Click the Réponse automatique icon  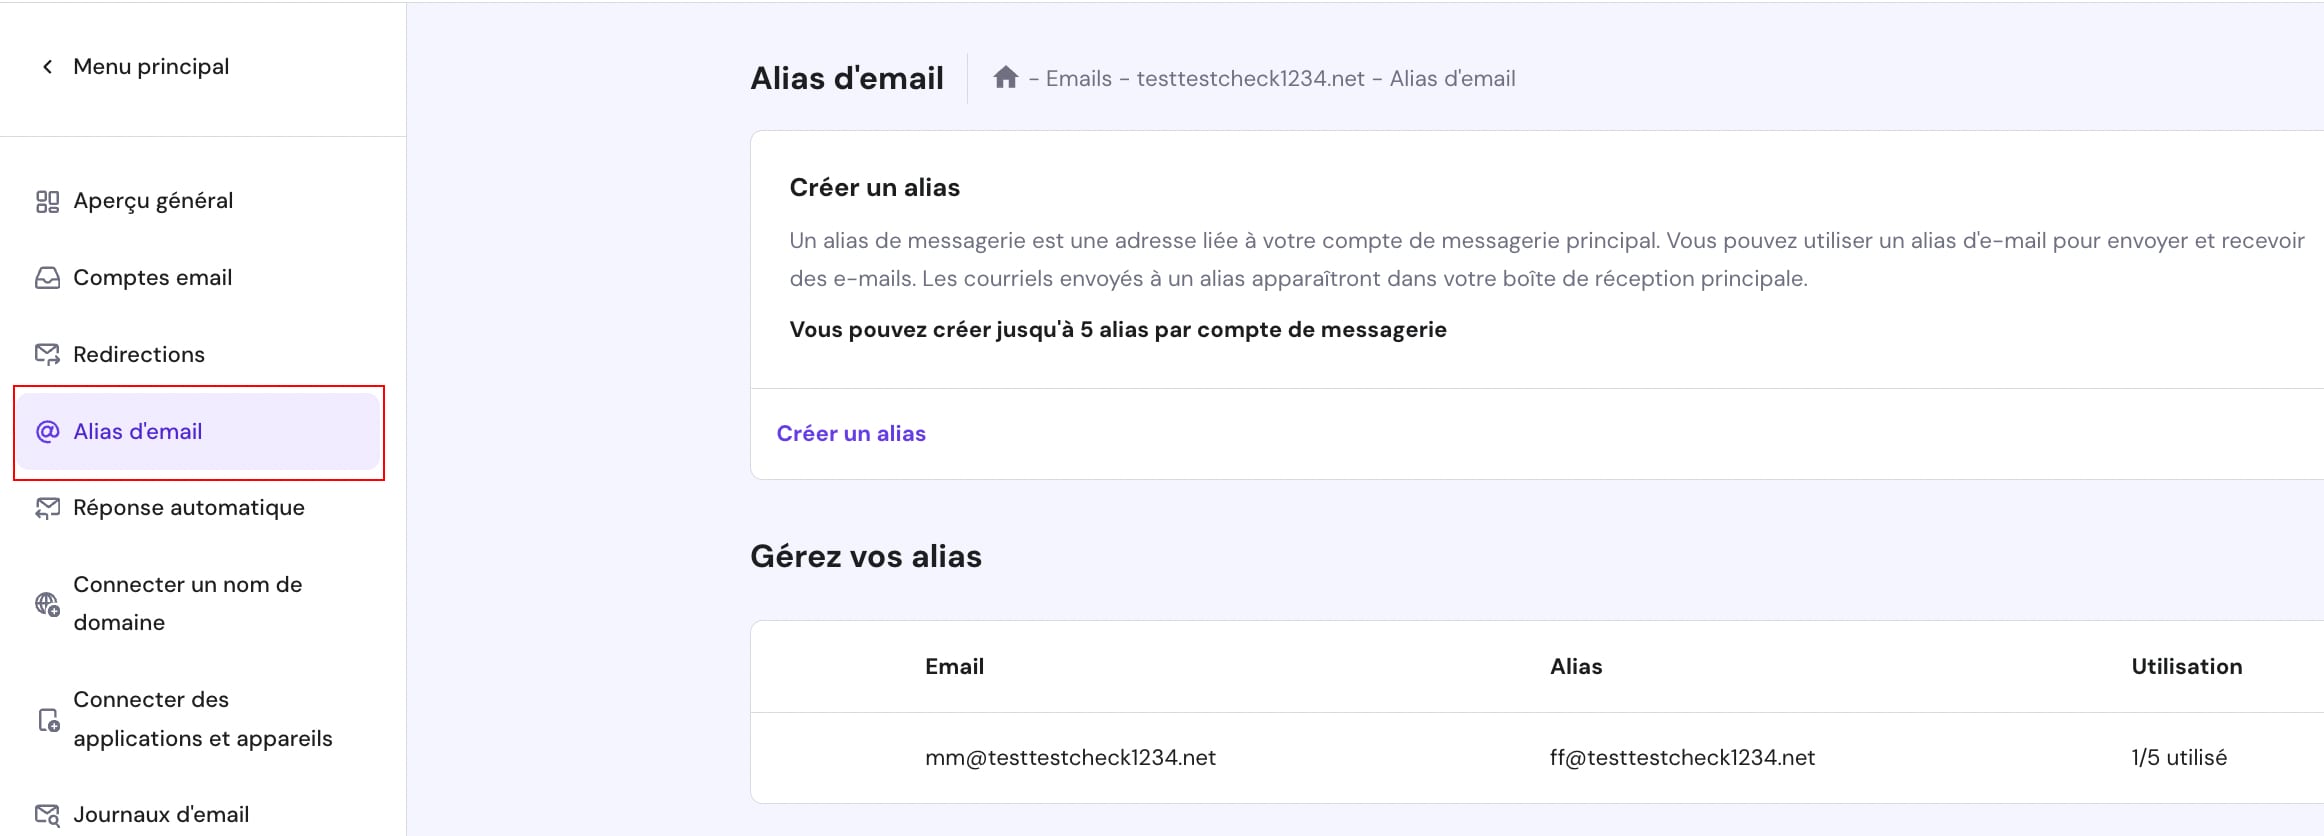pos(47,508)
